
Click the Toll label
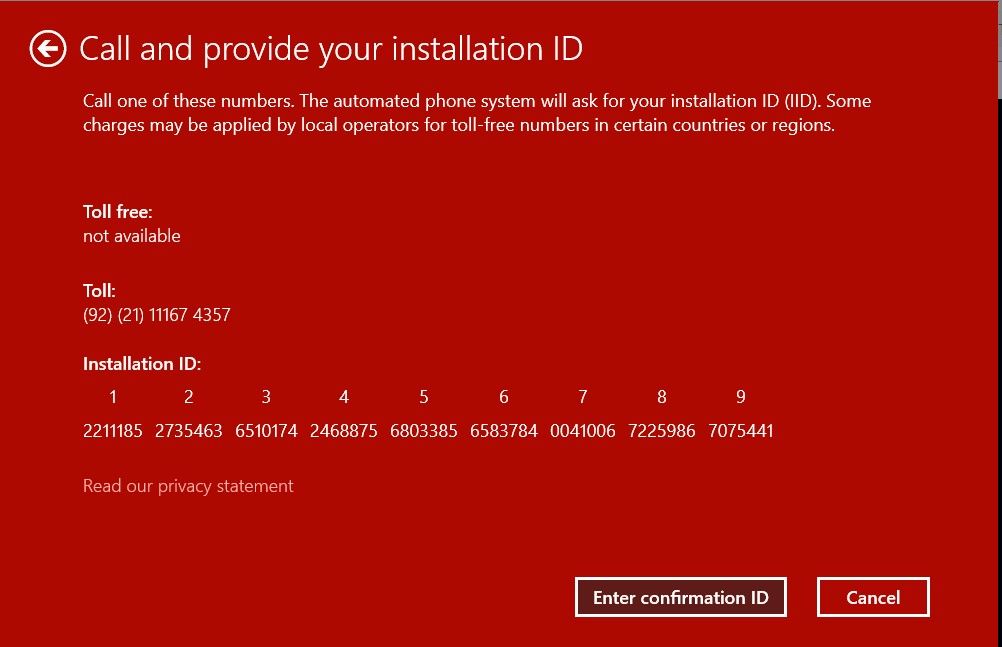[98, 291]
